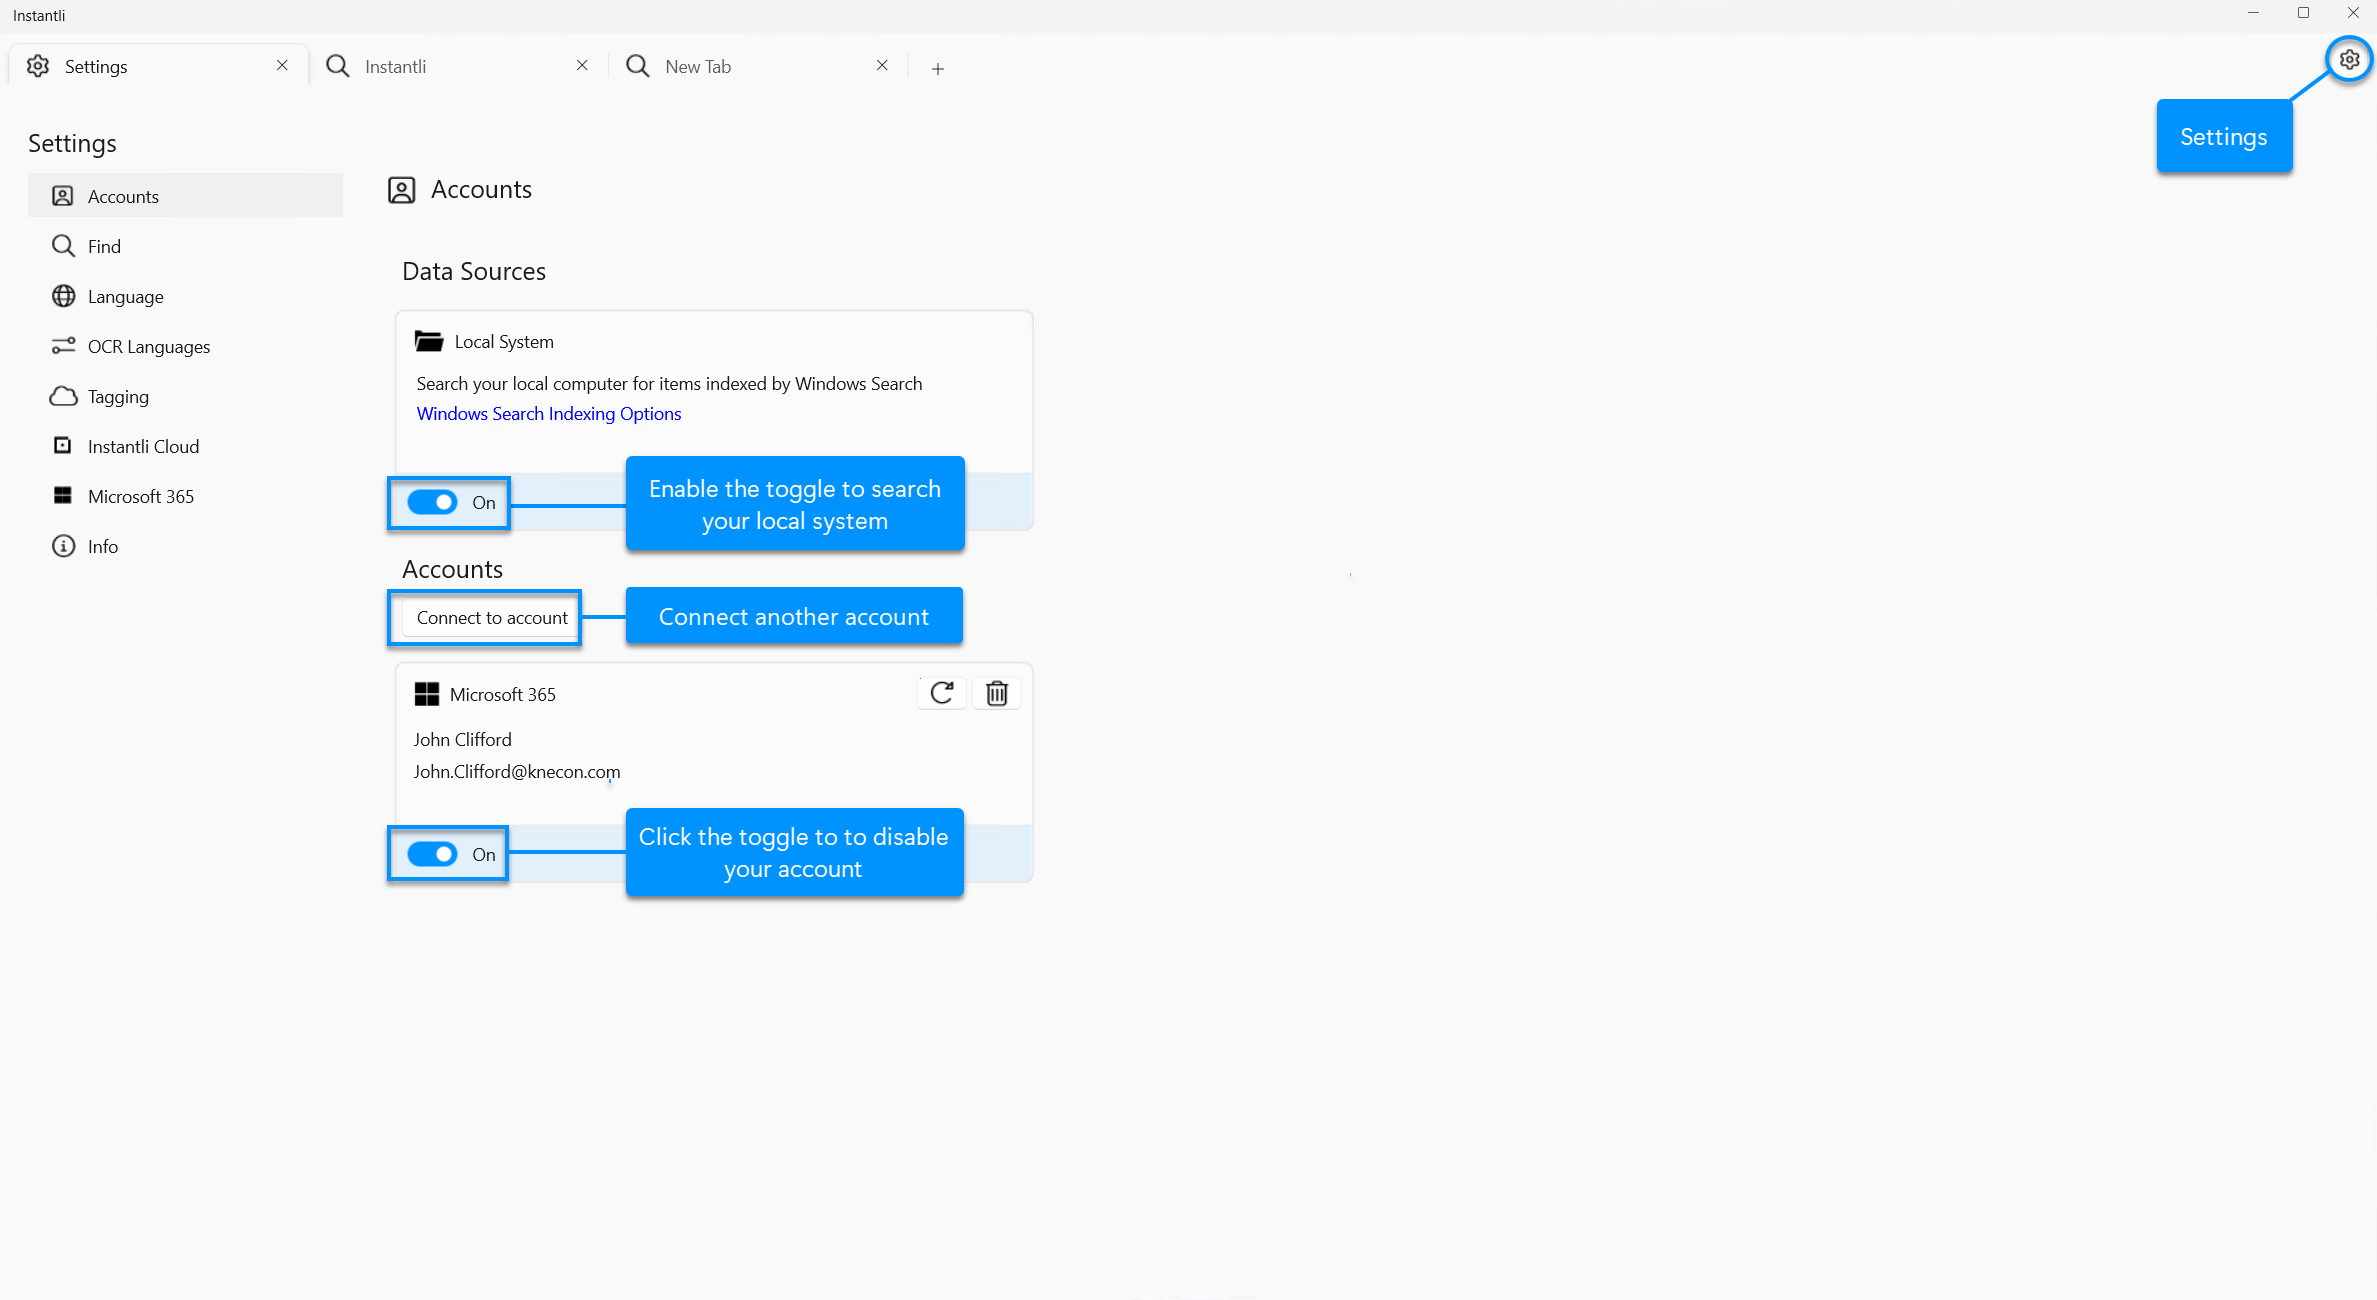Maximize the Instantli window
This screenshot has width=2377, height=1300.
(x=2304, y=13)
